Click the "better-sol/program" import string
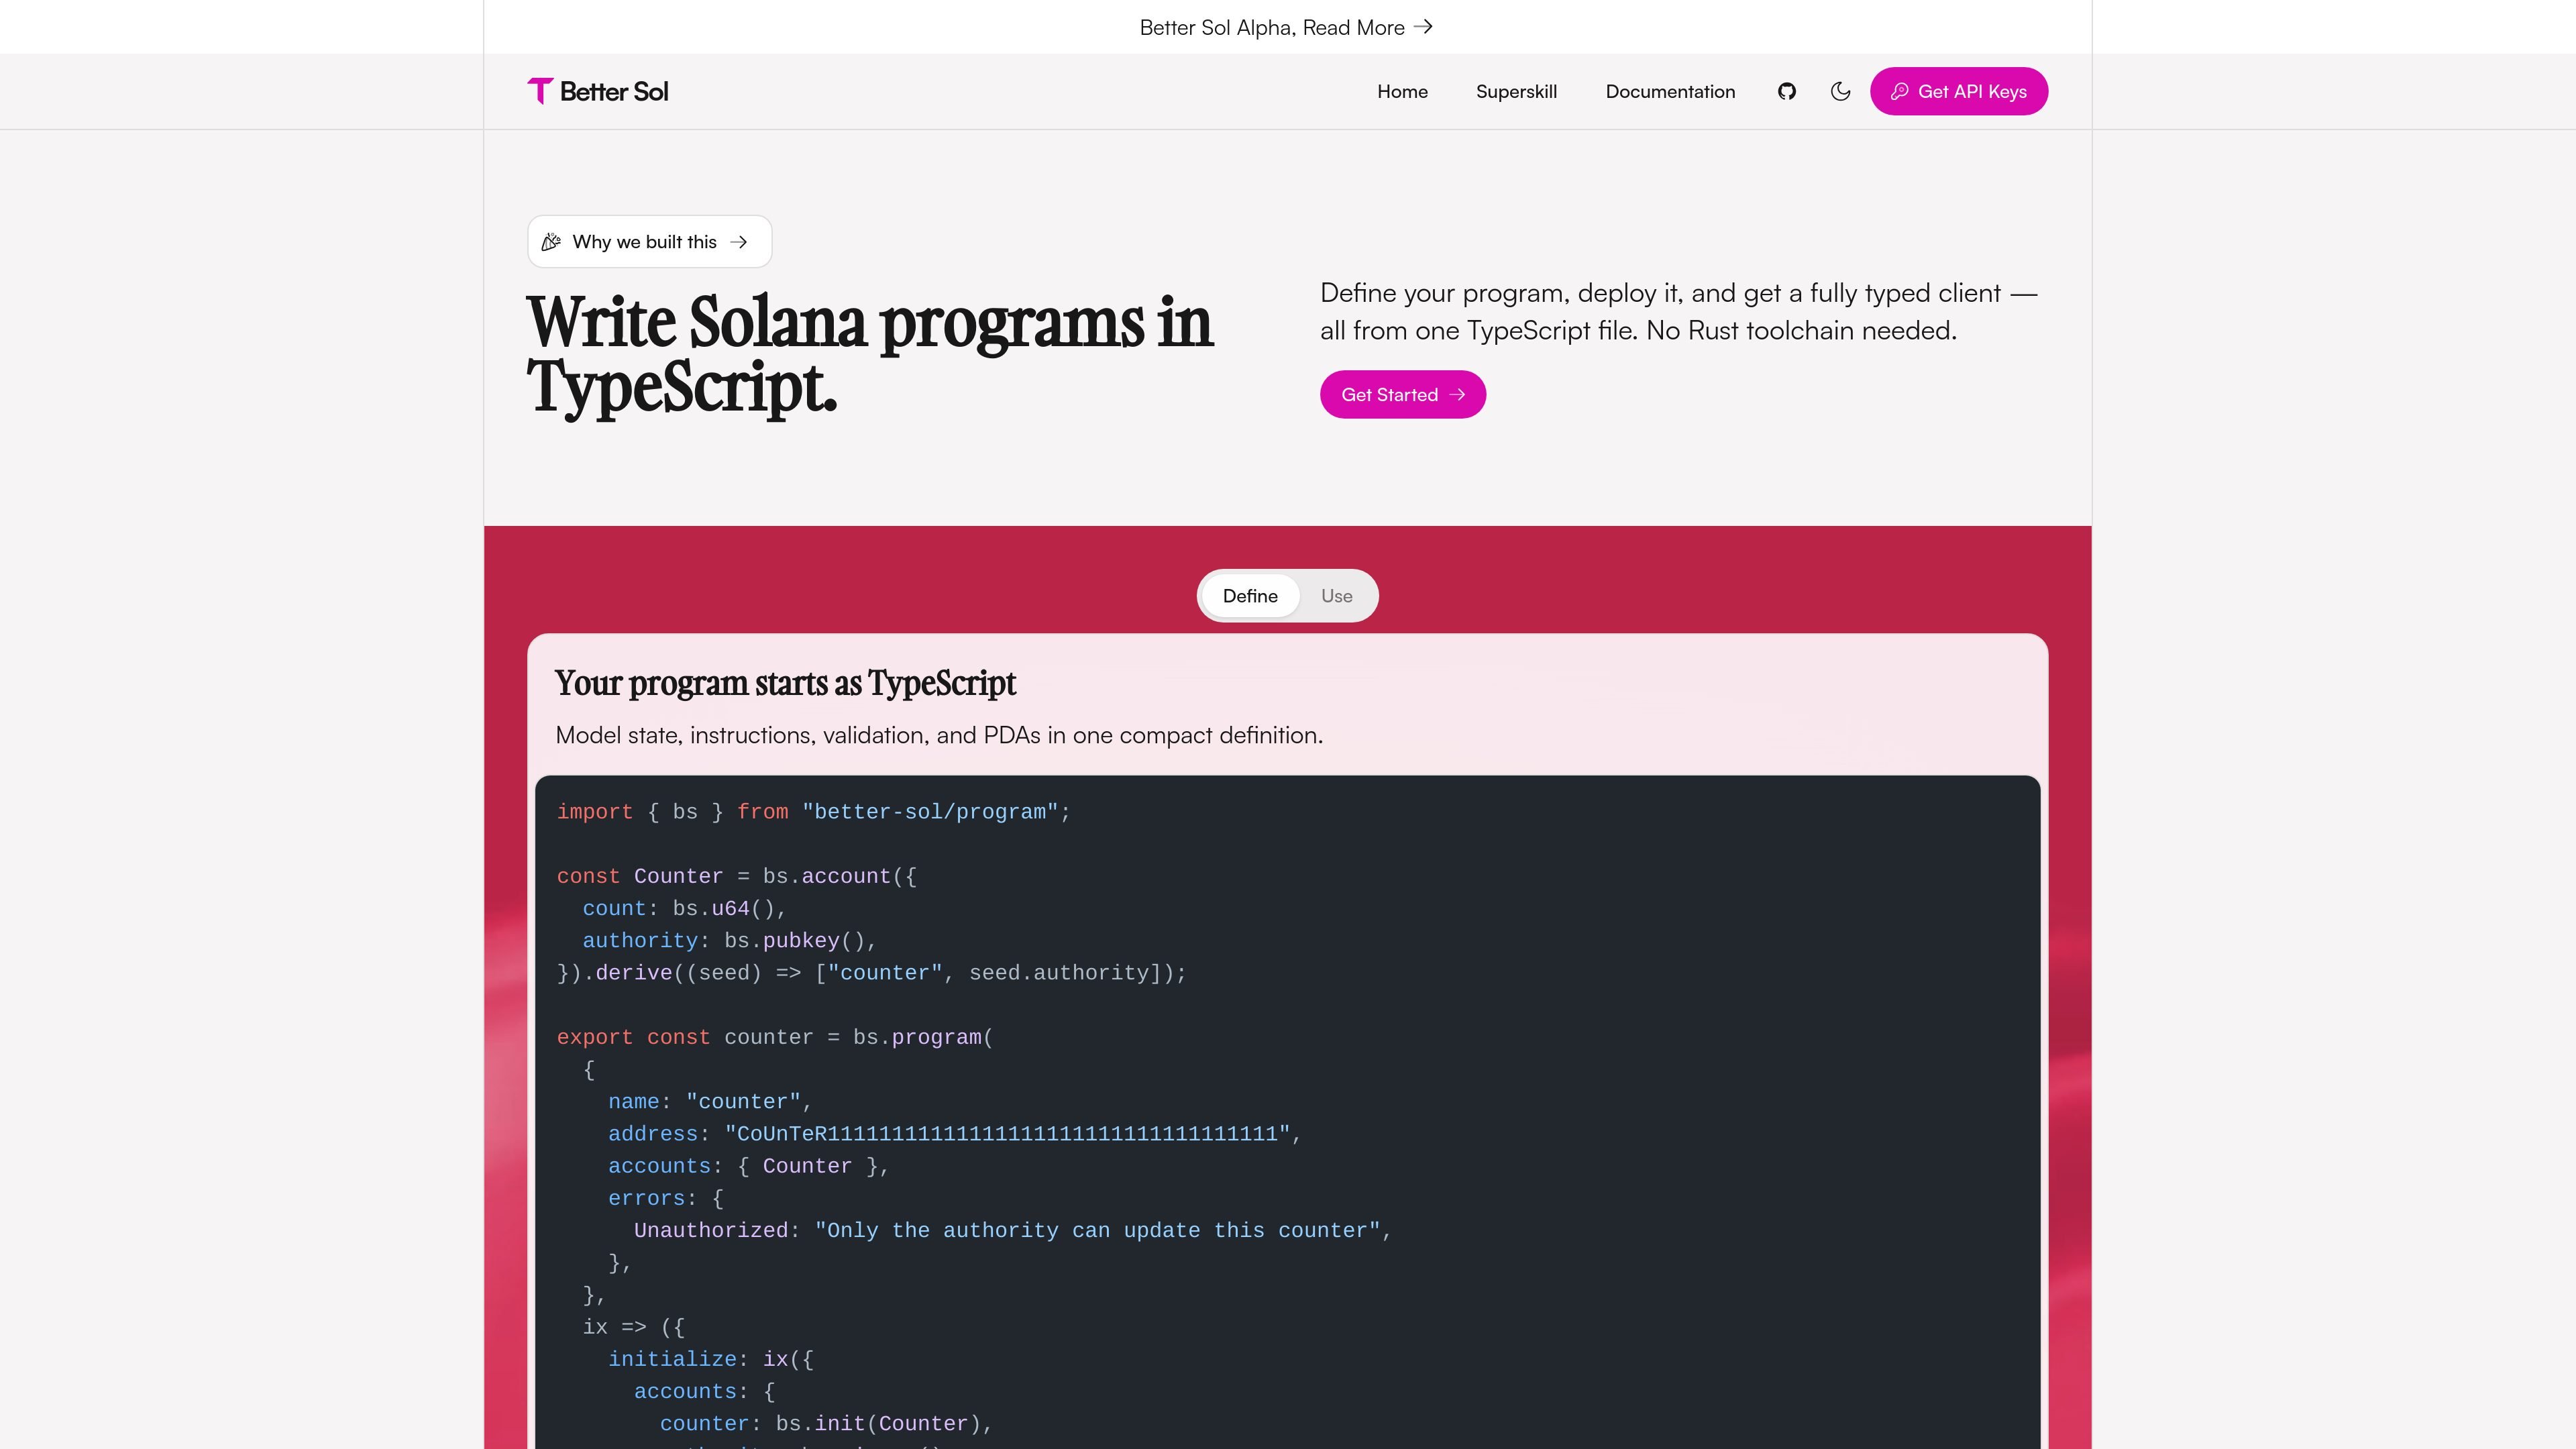2576x1449 pixels. pyautogui.click(x=930, y=812)
